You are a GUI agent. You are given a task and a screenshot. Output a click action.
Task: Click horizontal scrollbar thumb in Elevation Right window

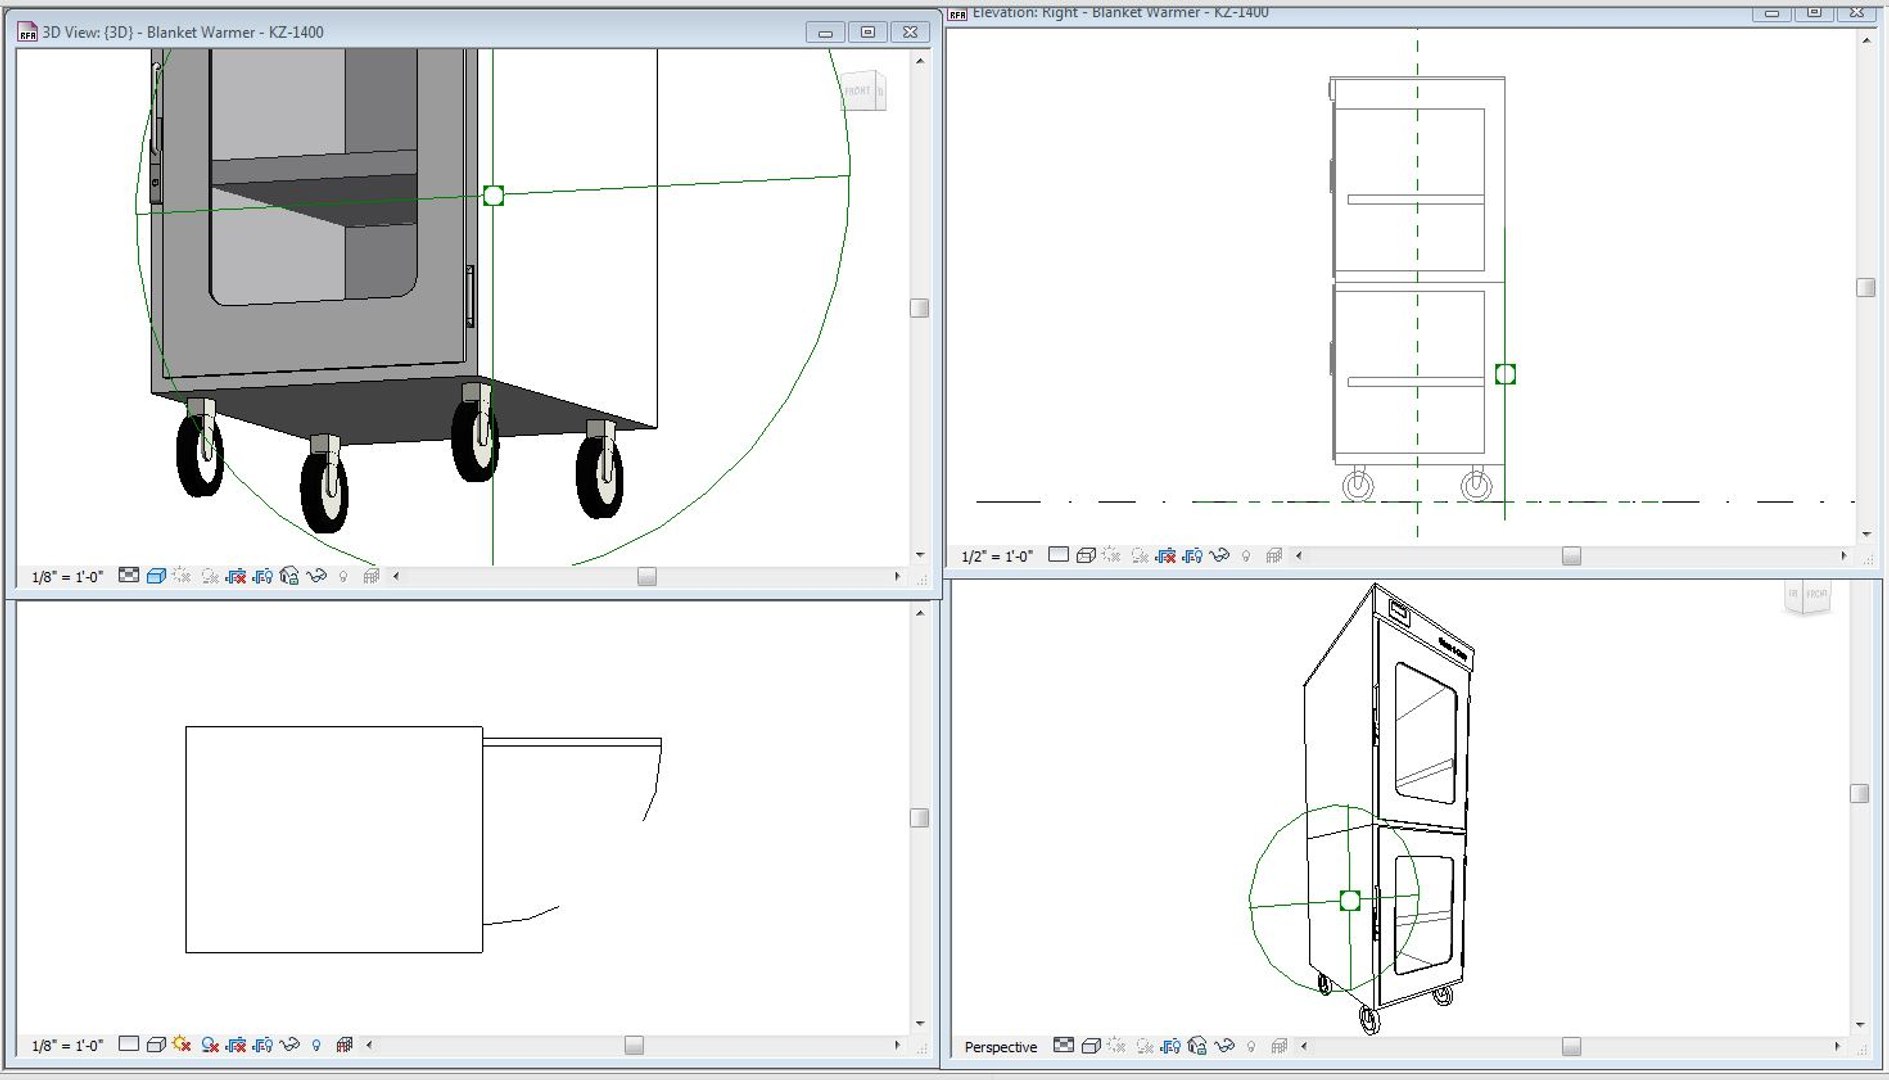[1571, 555]
